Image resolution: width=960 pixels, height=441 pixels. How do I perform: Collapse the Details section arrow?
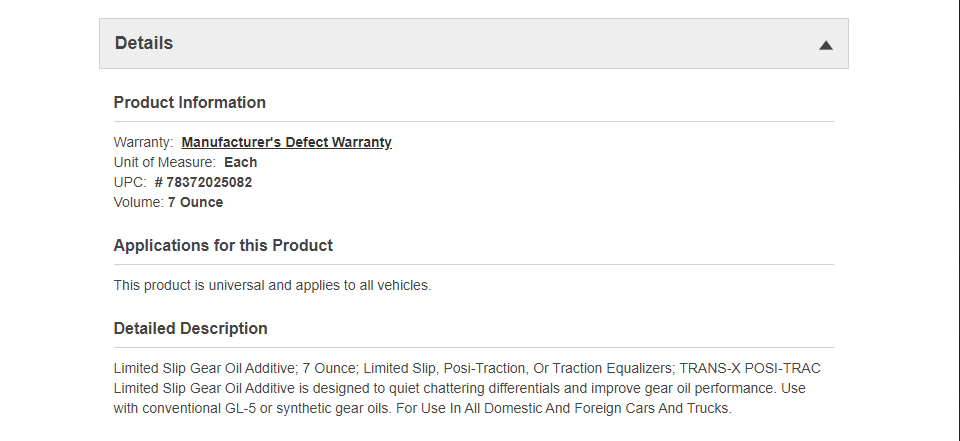825,44
